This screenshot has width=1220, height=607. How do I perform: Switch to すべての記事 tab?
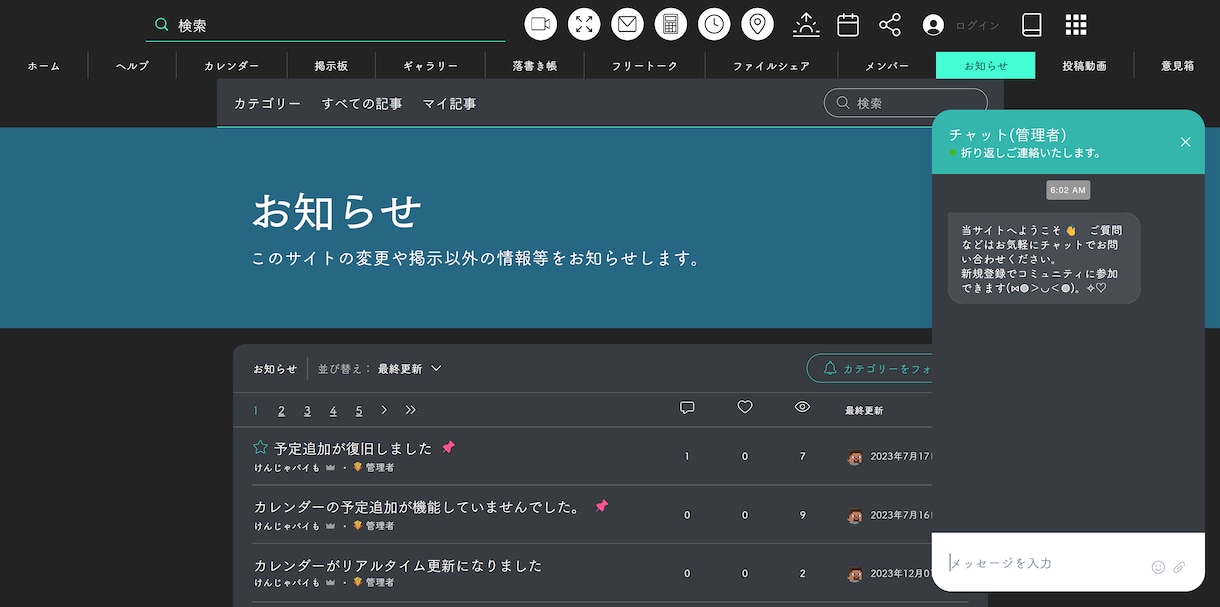pyautogui.click(x=362, y=103)
